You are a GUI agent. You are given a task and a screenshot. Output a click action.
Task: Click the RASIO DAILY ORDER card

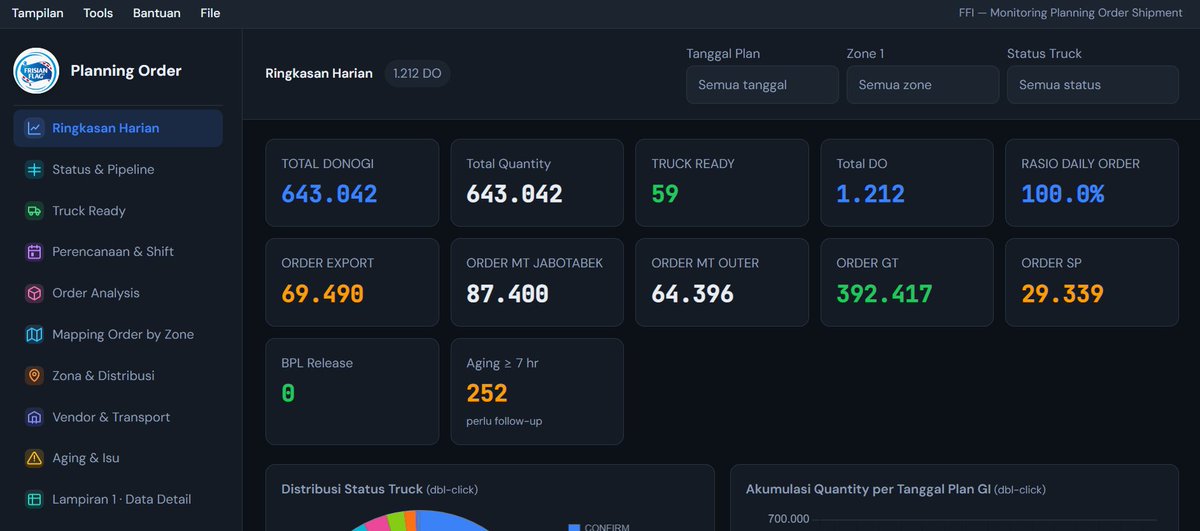1092,183
